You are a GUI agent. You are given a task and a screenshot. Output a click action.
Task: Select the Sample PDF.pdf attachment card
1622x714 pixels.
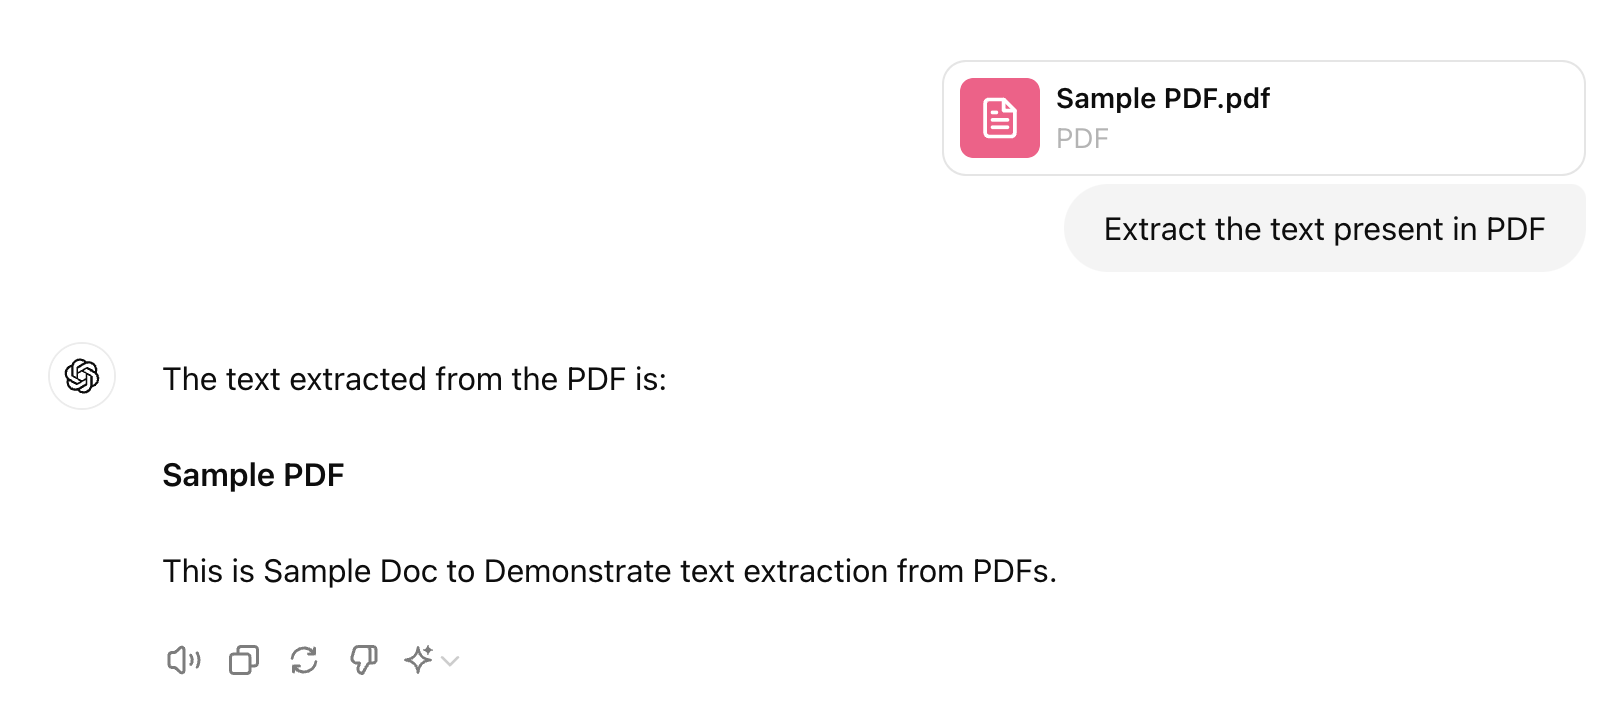point(1262,117)
